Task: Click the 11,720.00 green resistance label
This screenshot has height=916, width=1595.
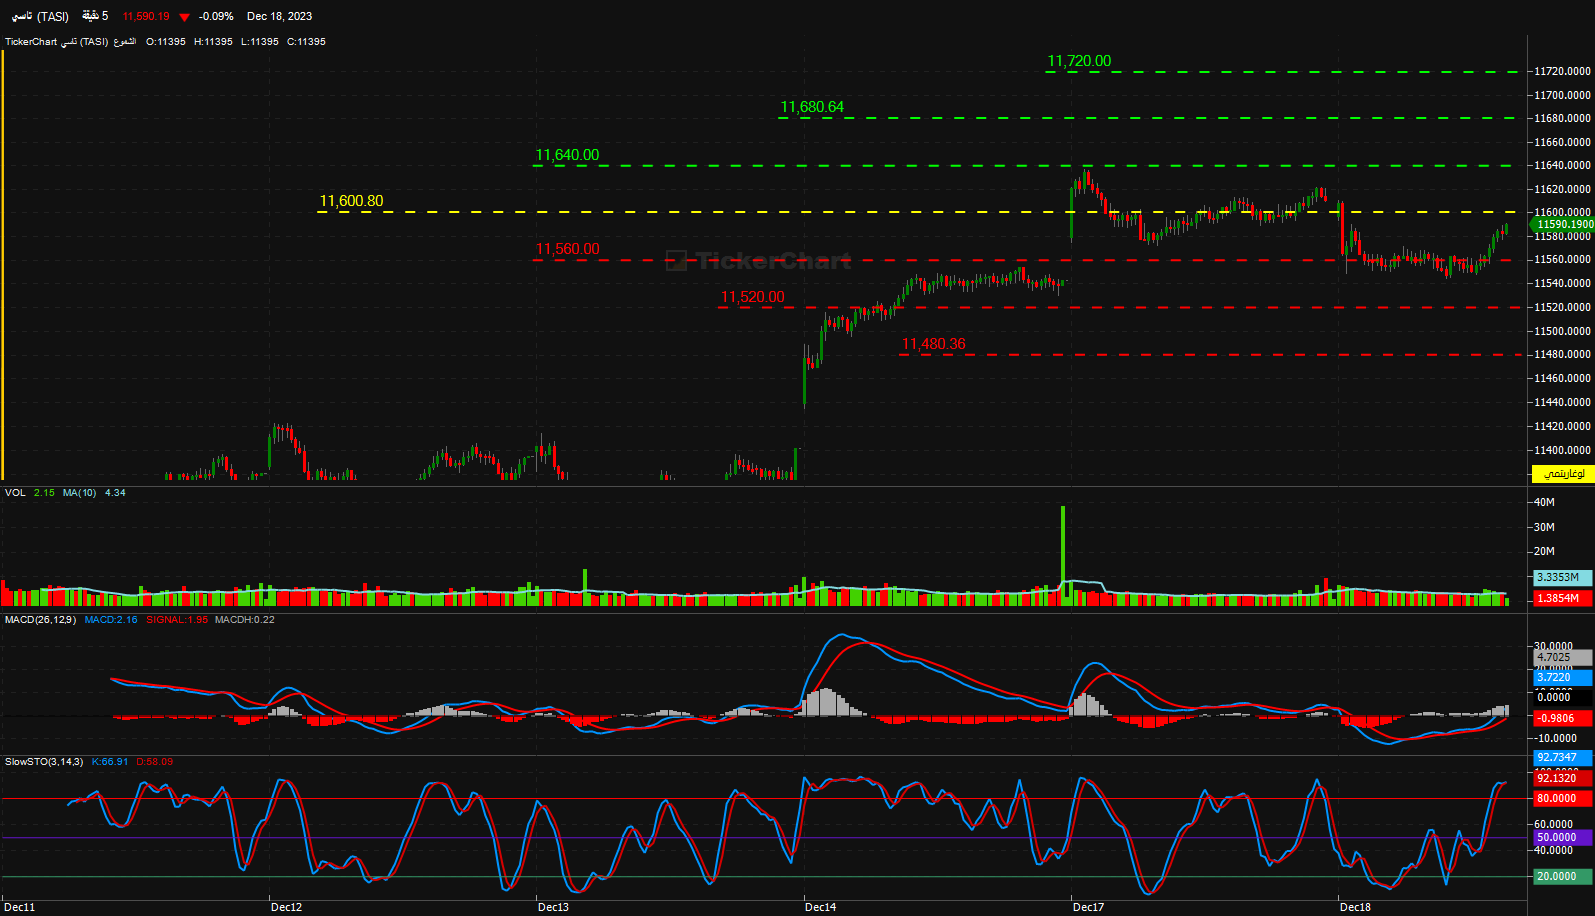Action: [1078, 61]
